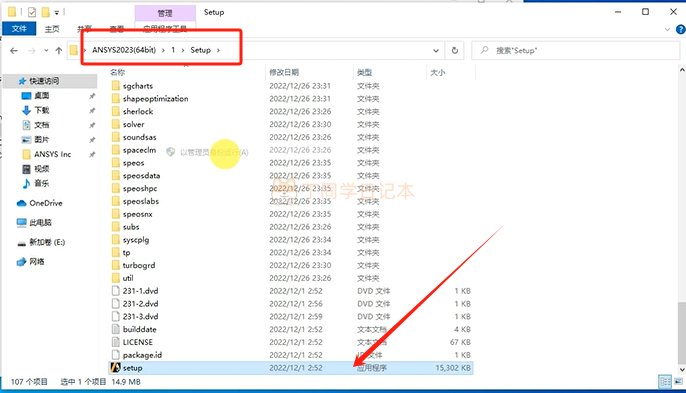
Task: Select the speoslabs folder
Action: click(x=140, y=201)
